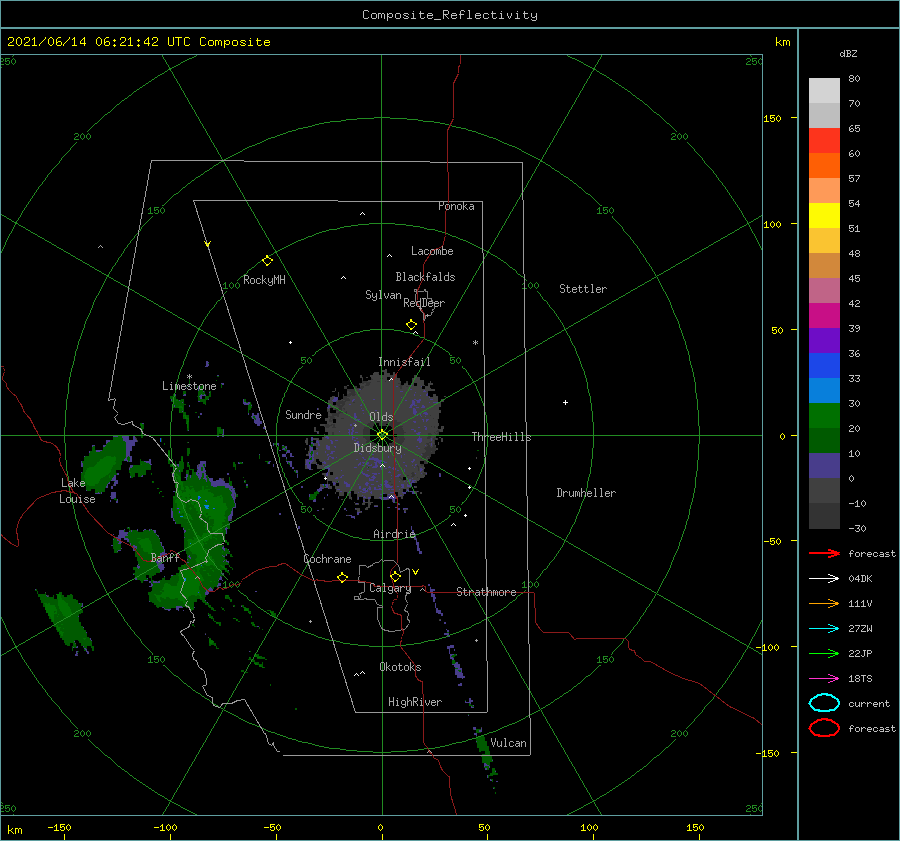Select the Strathmore label

point(486,592)
